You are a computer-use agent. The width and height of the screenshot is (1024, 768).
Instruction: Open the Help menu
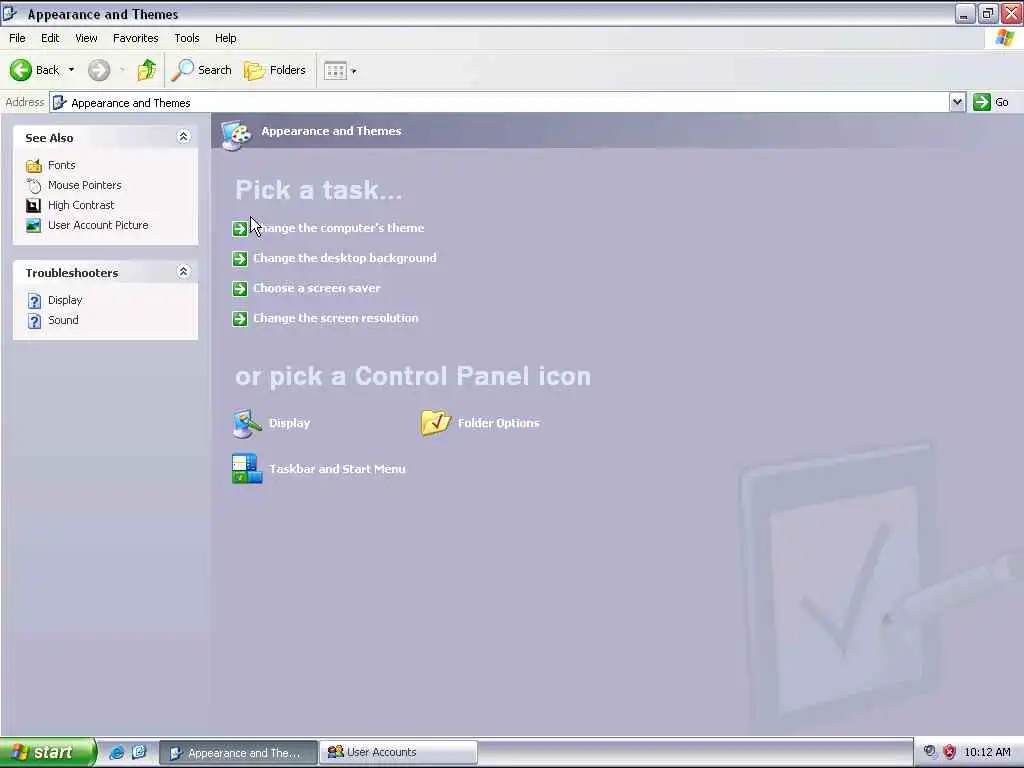coord(225,38)
